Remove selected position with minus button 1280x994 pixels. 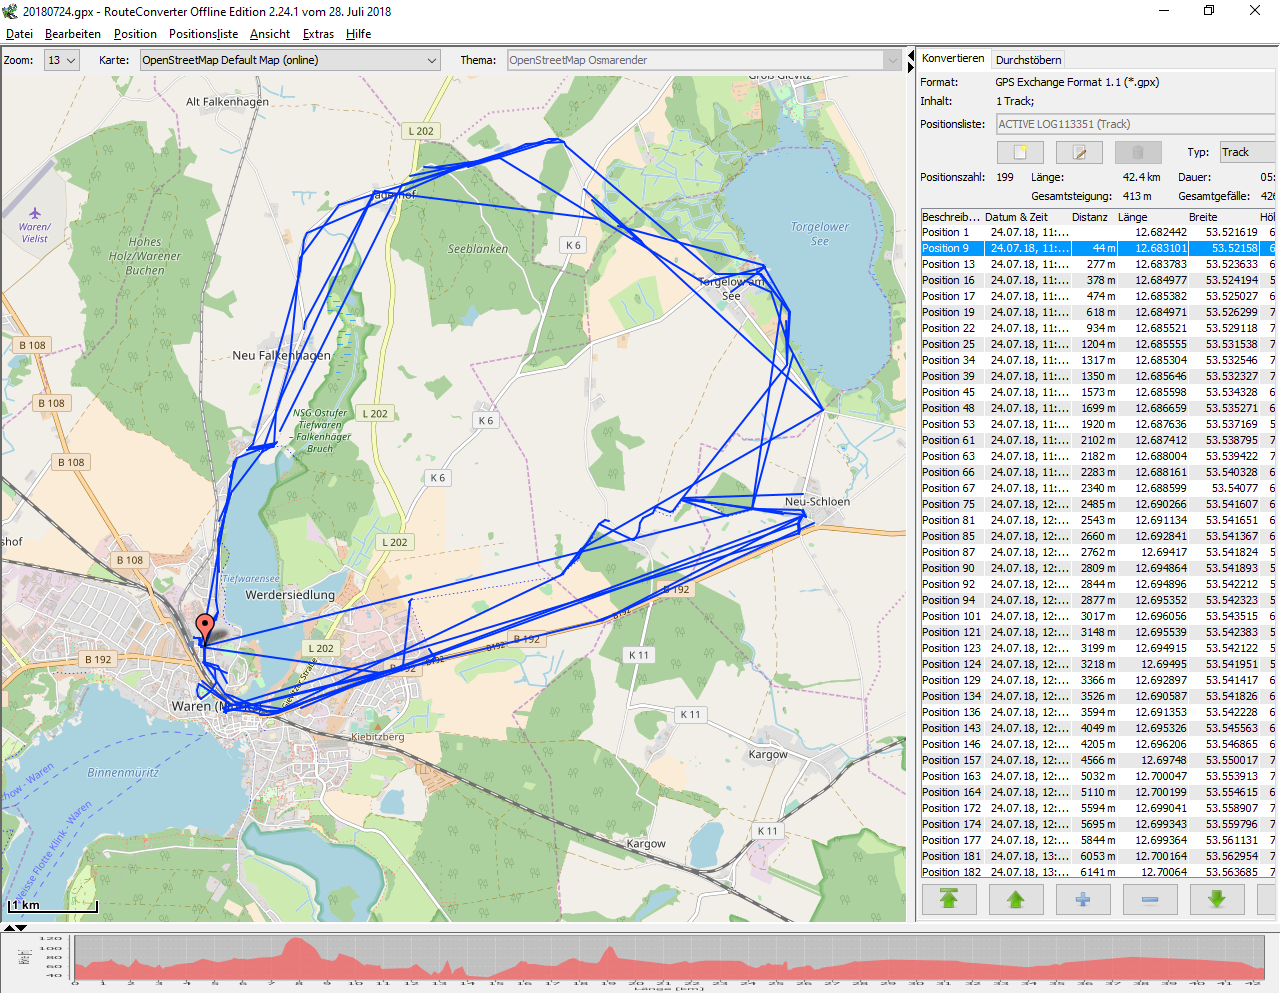[1149, 899]
